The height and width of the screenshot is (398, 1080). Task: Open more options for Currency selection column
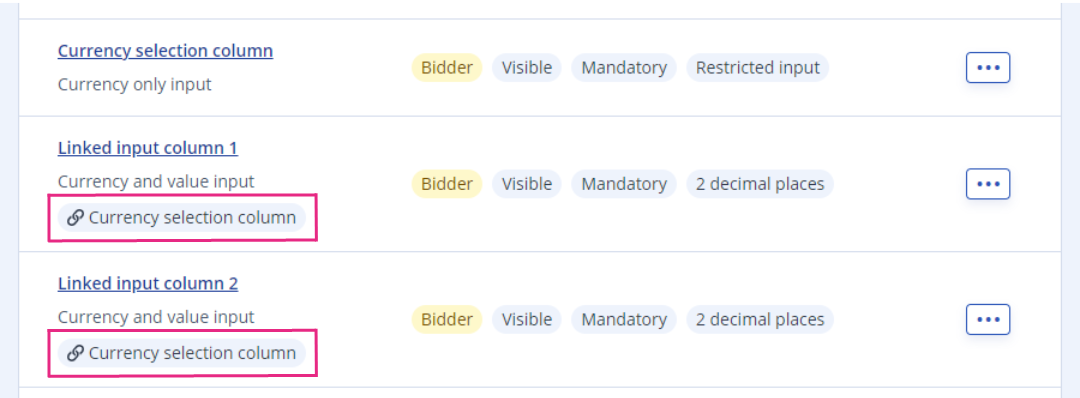(x=988, y=67)
